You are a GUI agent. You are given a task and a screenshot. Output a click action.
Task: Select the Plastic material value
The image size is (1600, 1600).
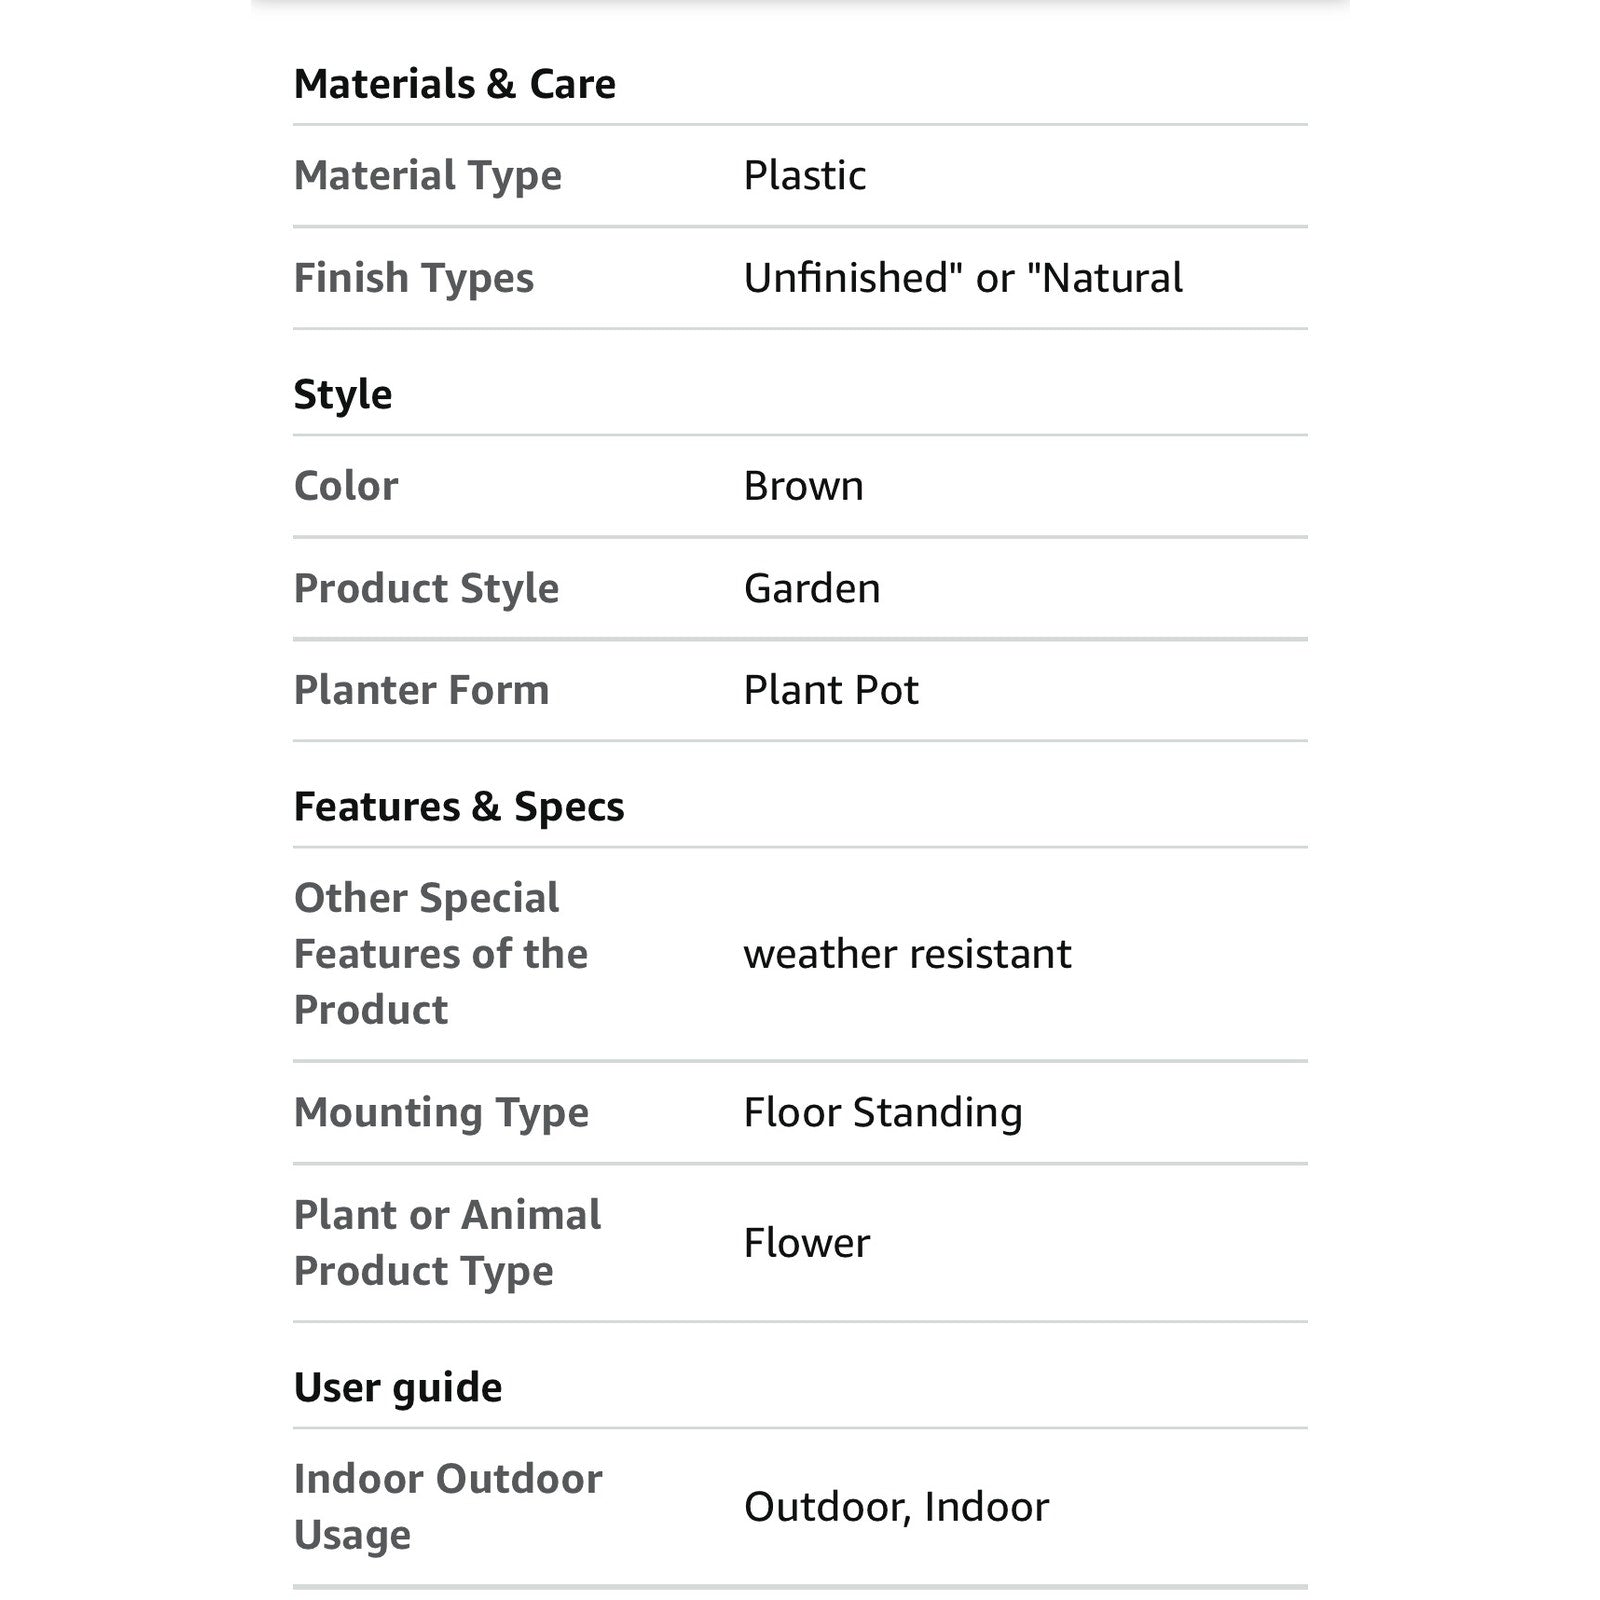[x=804, y=175]
